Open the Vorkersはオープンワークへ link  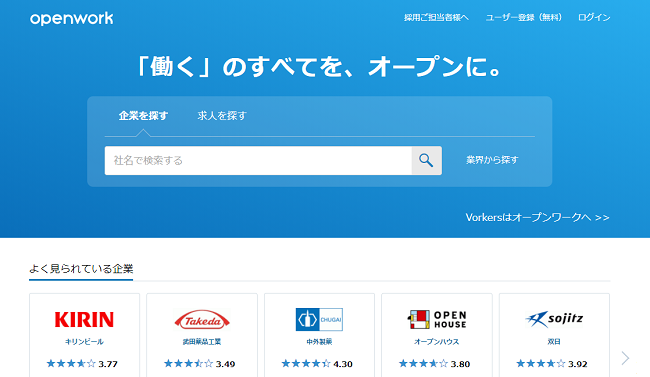[537, 217]
